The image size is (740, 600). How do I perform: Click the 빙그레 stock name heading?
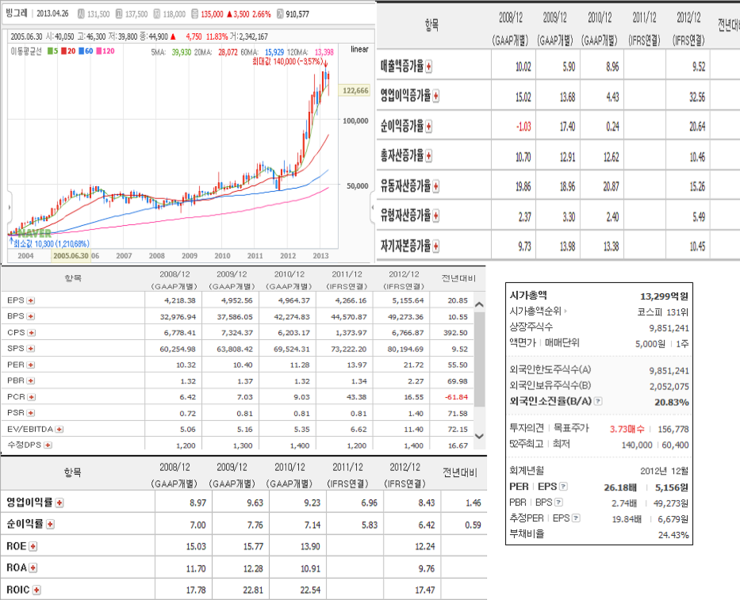tap(16, 13)
